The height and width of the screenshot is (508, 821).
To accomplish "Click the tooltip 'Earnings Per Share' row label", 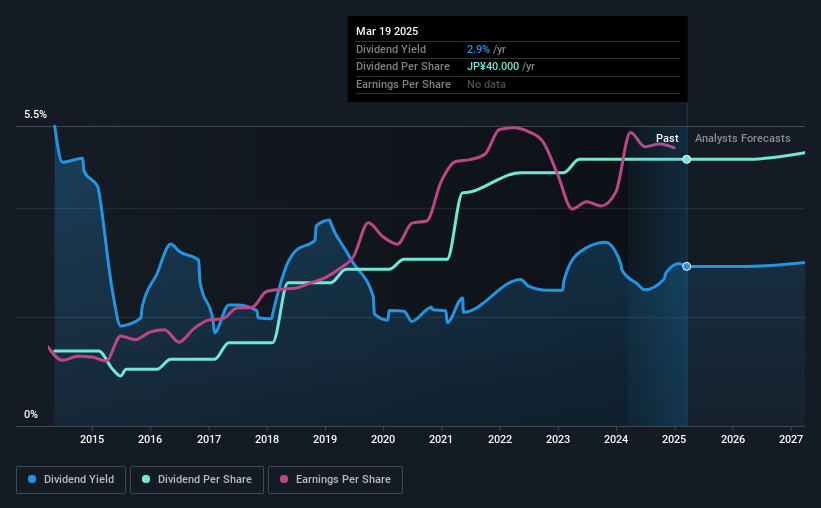I will [403, 84].
